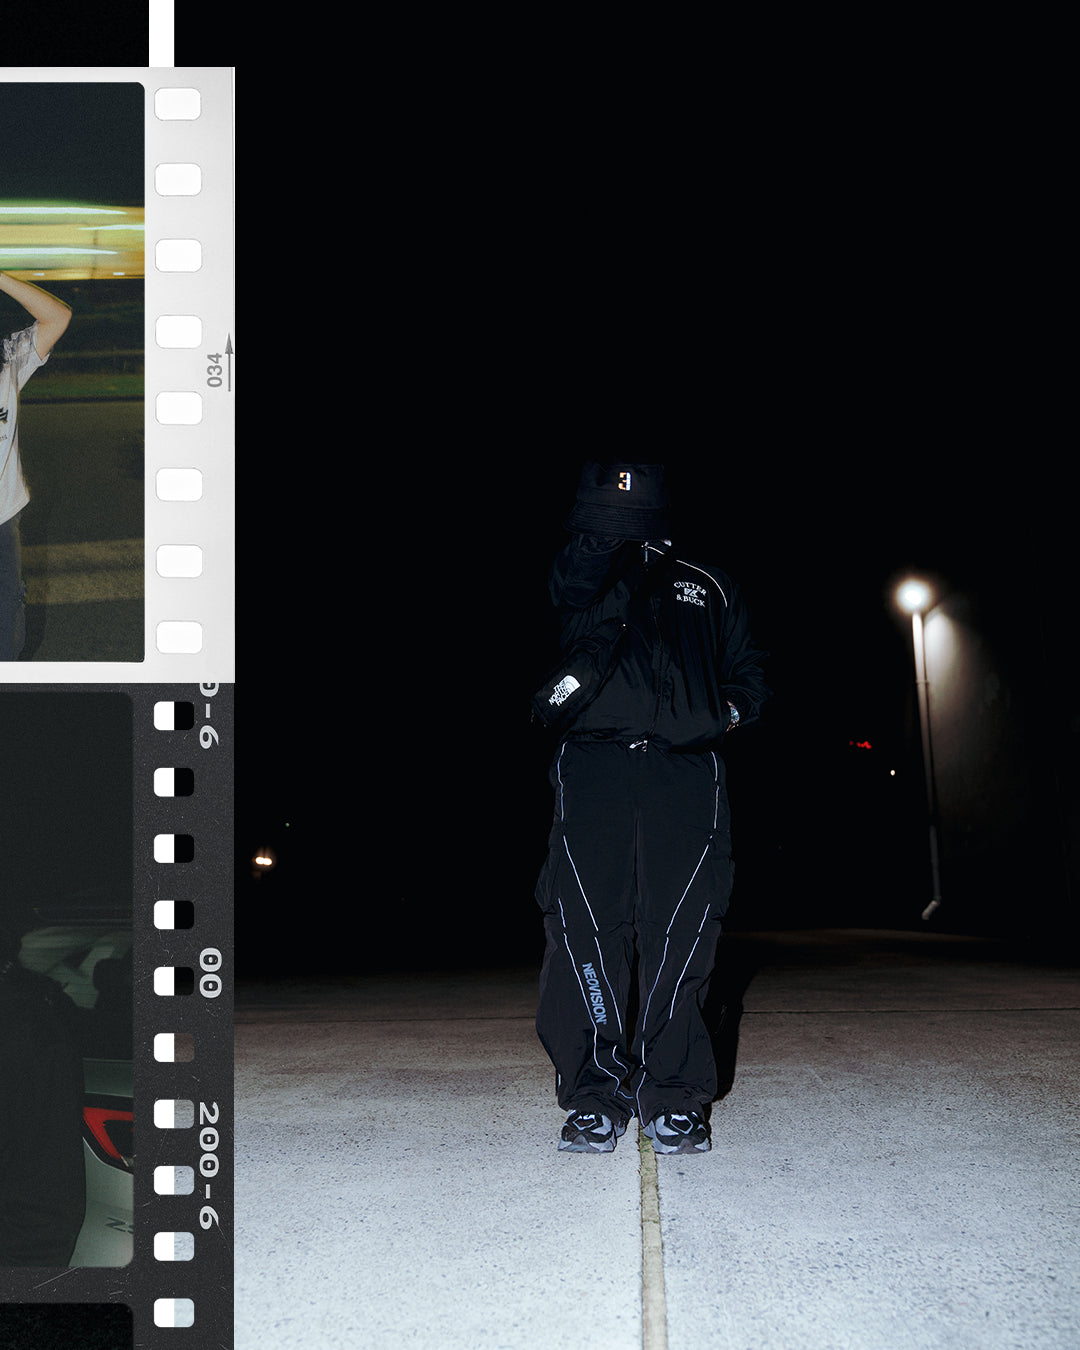The width and height of the screenshot is (1080, 1350).
Task: Click the Cutter & Buck jacket logo
Action: tap(690, 593)
